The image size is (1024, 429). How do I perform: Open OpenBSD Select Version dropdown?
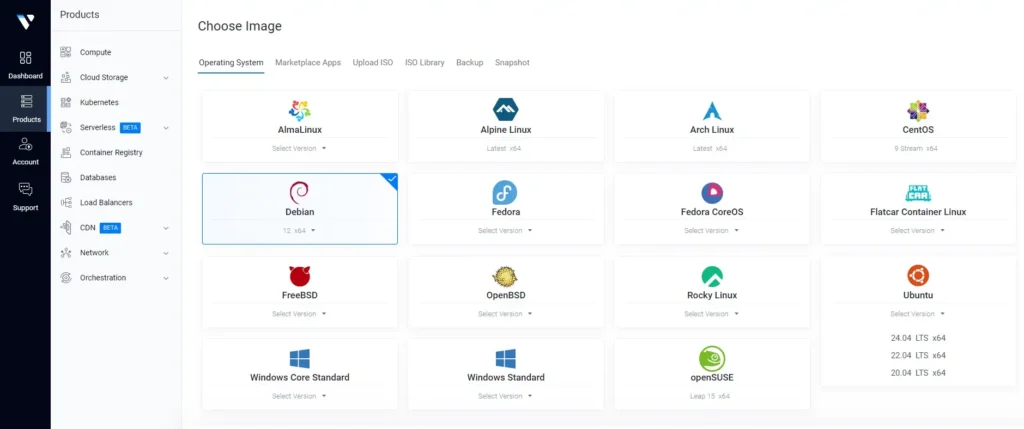pos(505,313)
